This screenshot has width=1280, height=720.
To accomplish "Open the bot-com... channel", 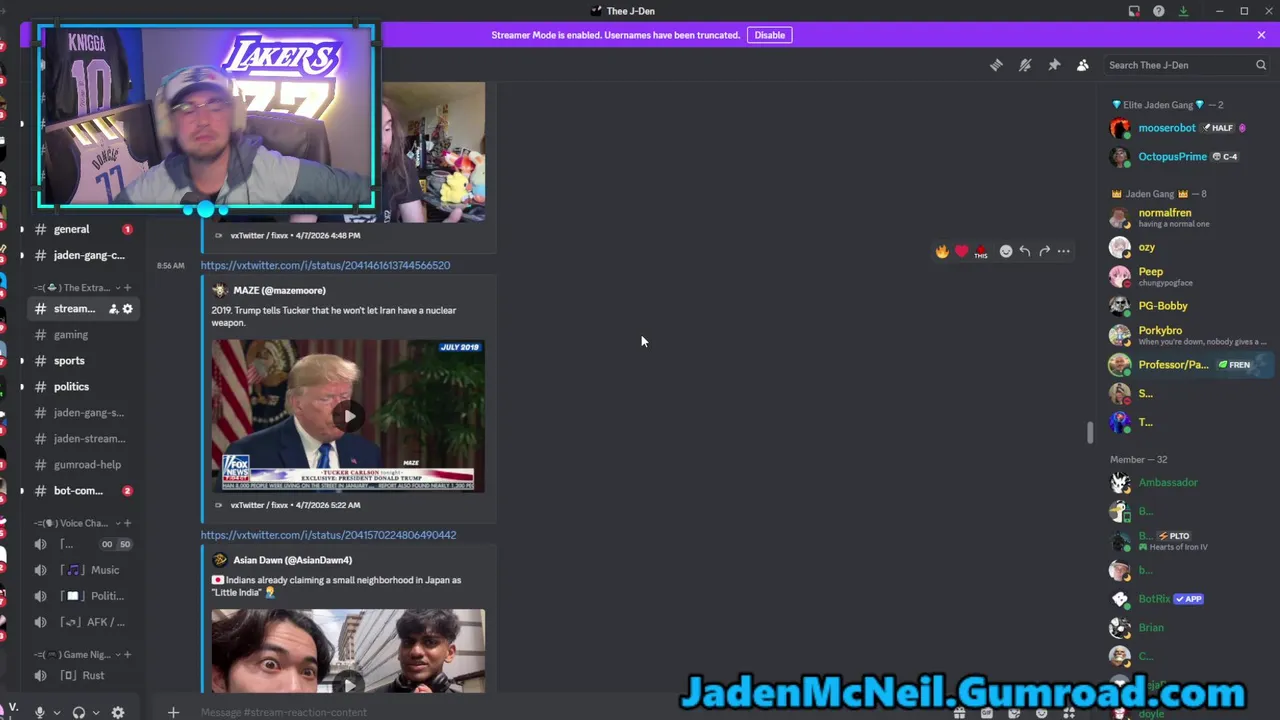I will point(84,491).
